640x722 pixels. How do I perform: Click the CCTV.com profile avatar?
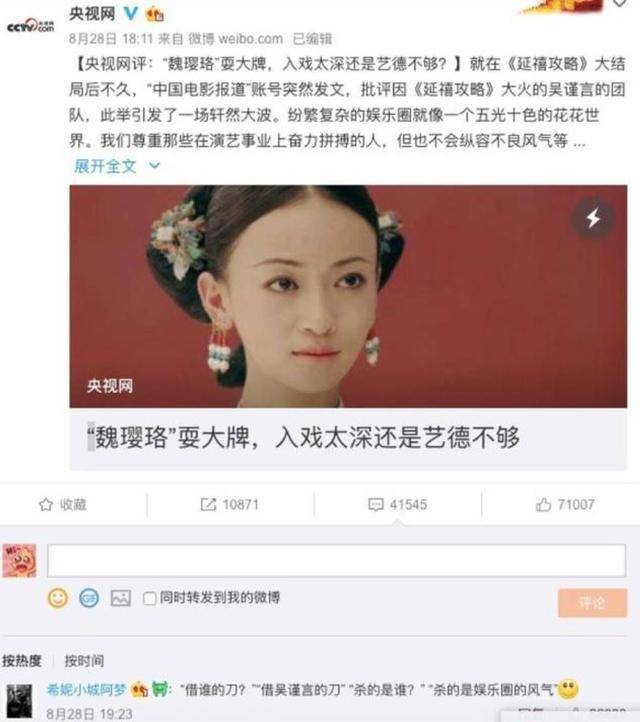pyautogui.click(x=31, y=26)
